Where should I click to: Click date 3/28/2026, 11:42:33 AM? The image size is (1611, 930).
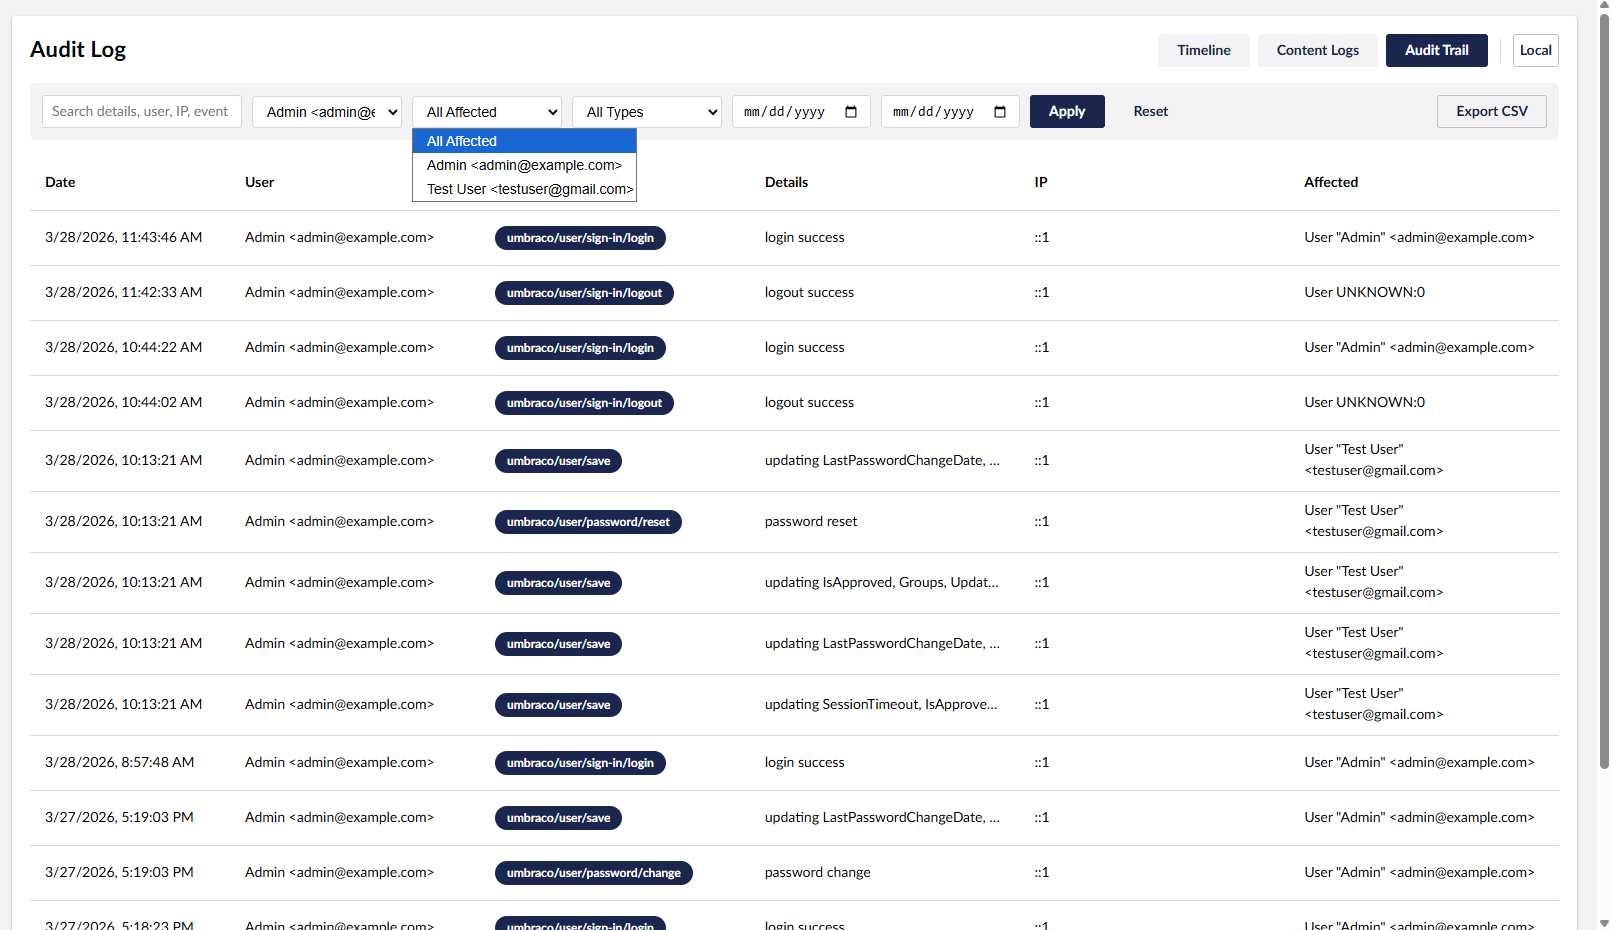pos(124,292)
